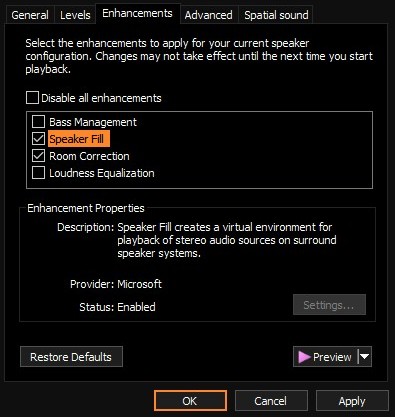Select the highlighted Speaker Fill list item
Image resolution: width=395 pixels, height=417 pixels.
click(x=79, y=139)
